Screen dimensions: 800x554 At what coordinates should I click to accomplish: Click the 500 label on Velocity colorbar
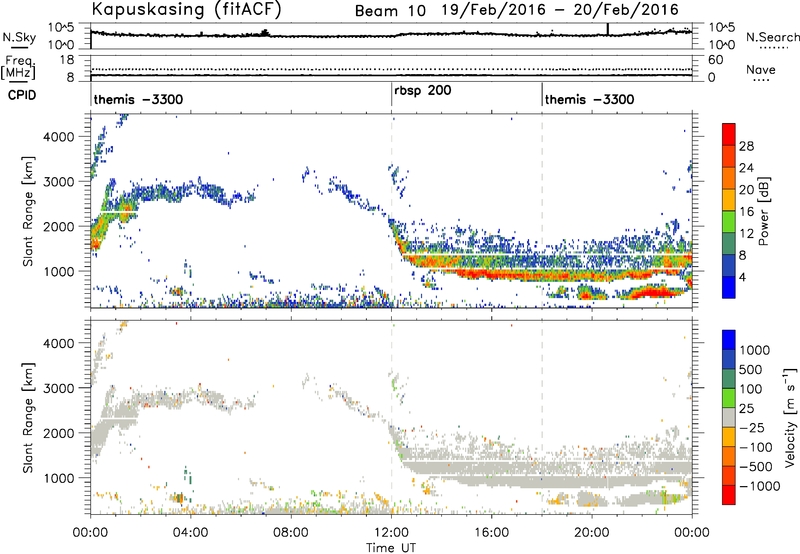[x=753, y=370]
